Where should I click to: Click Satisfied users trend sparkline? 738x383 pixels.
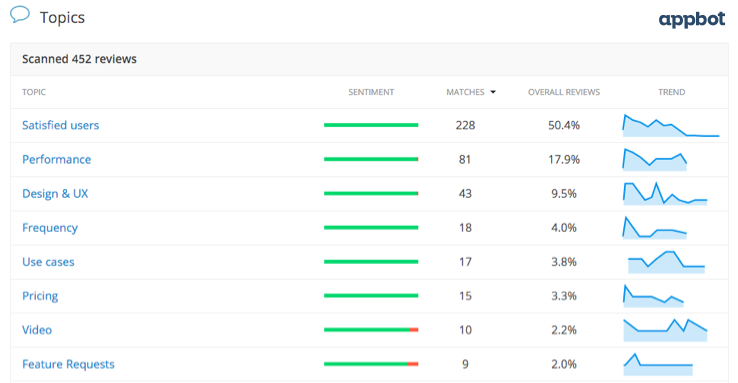[x=671, y=126]
